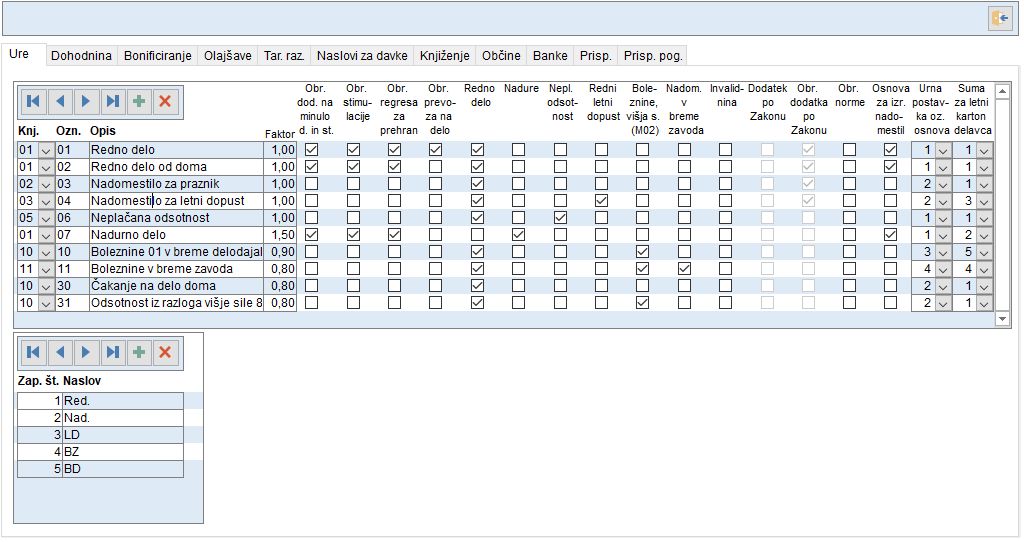Viewport: 1024px width, 542px height.
Task: Go to next record in Naslov list navigator
Action: (86, 353)
